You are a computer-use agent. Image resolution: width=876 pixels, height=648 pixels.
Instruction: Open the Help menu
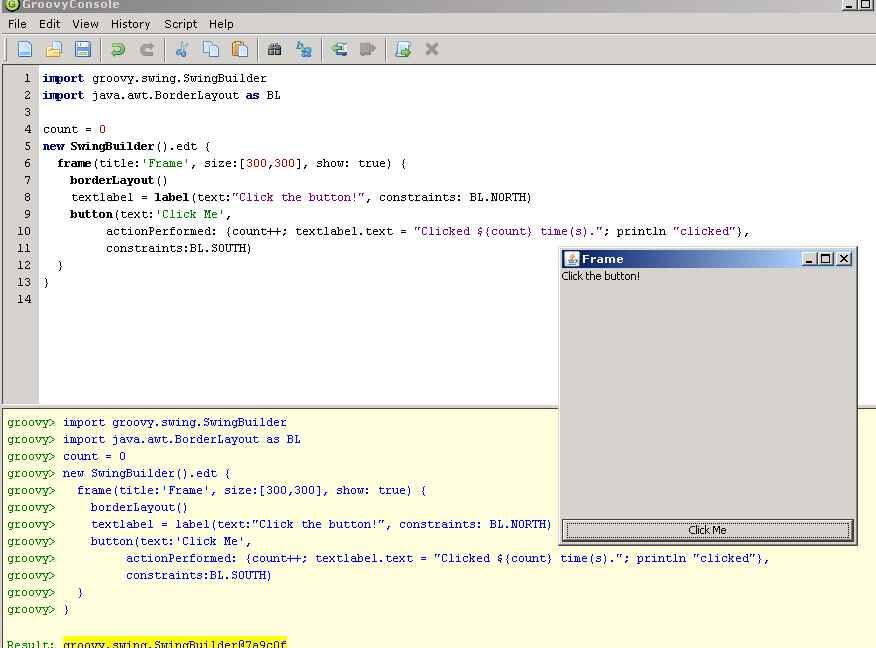pos(221,24)
